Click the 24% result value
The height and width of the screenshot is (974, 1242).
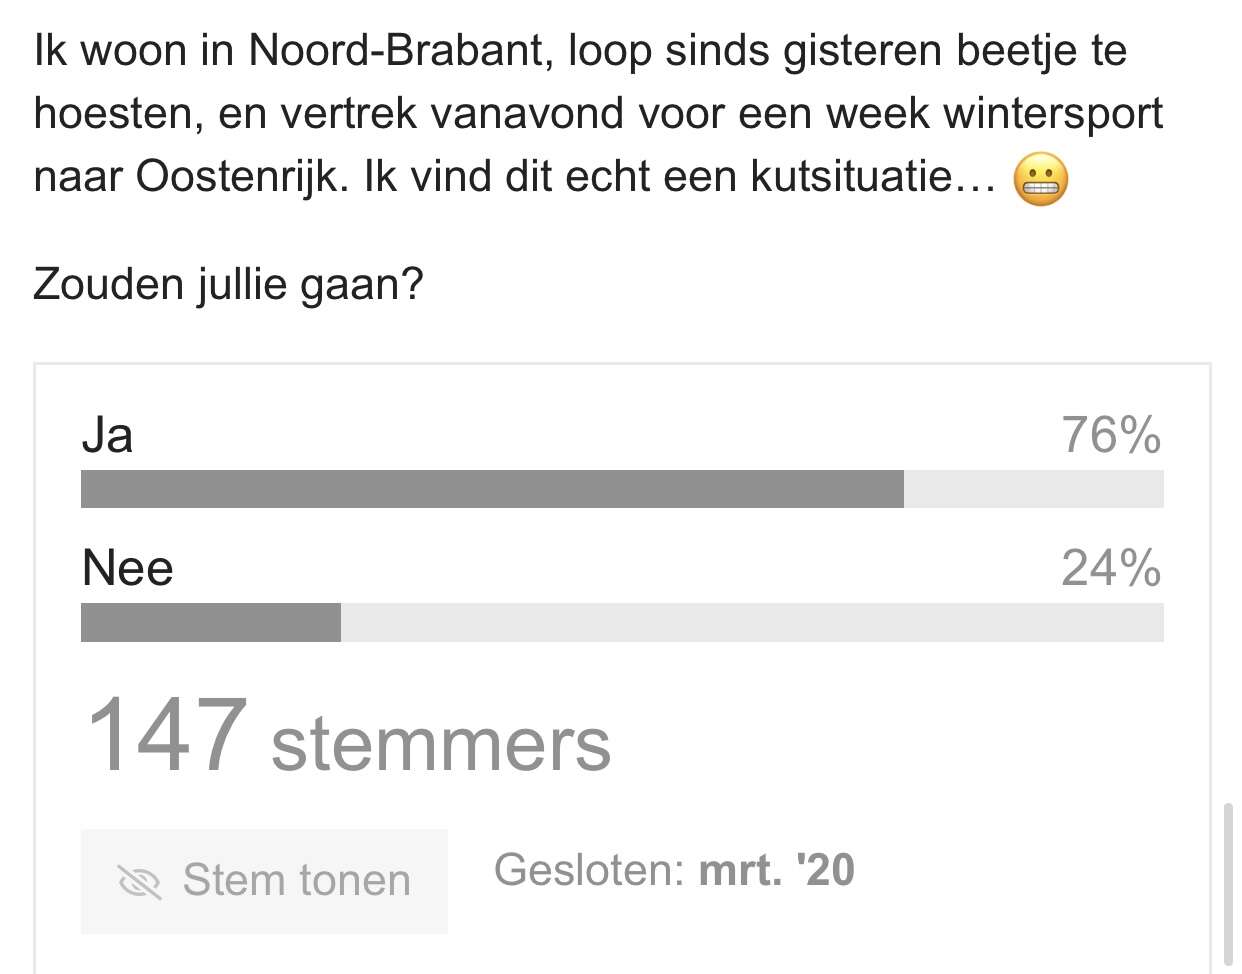(x=1111, y=568)
